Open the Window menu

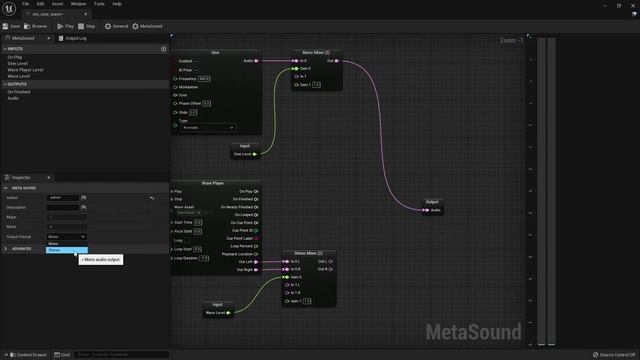coord(78,4)
